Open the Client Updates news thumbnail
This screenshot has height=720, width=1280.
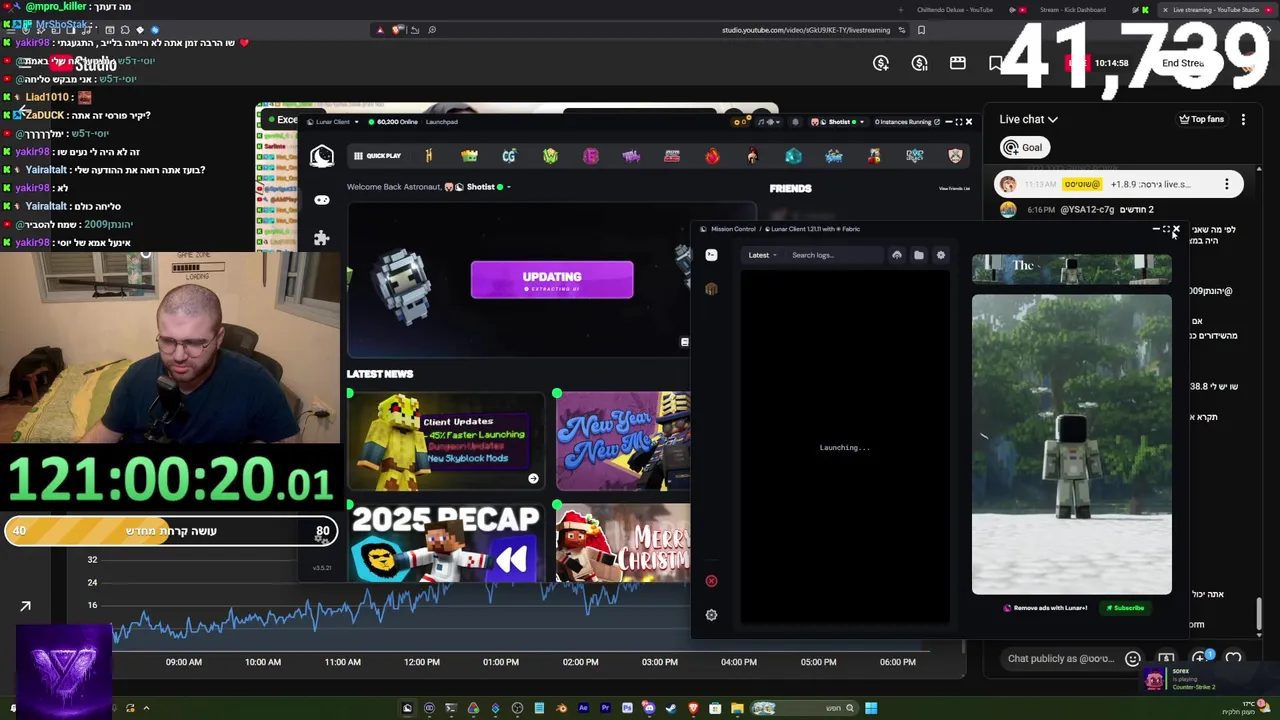[x=445, y=441]
